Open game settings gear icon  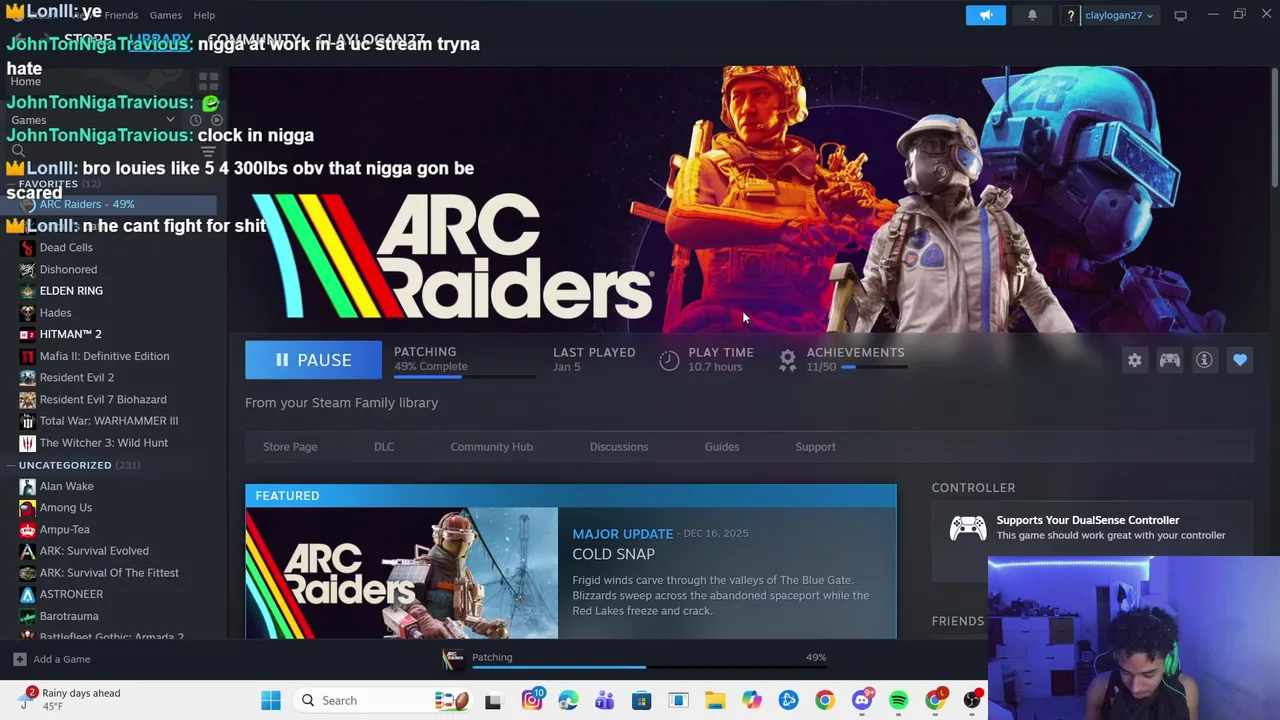coord(1134,360)
